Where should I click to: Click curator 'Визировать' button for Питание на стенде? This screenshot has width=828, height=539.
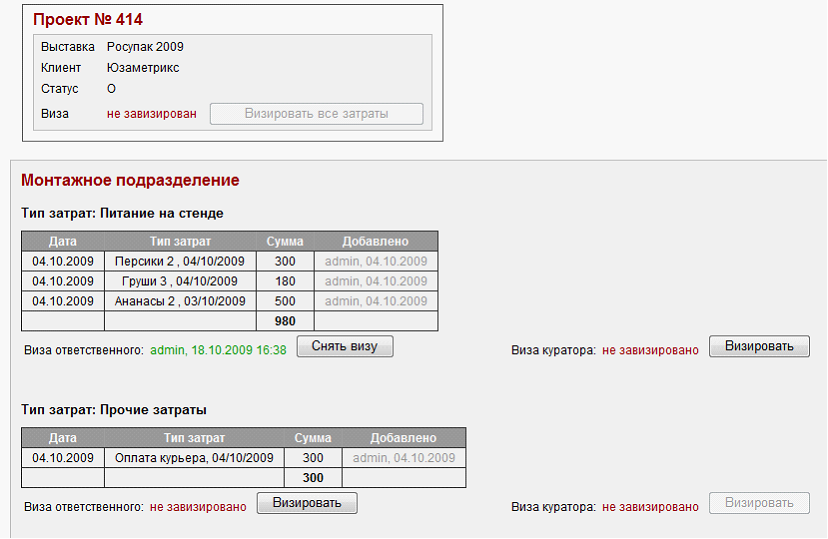[759, 347]
